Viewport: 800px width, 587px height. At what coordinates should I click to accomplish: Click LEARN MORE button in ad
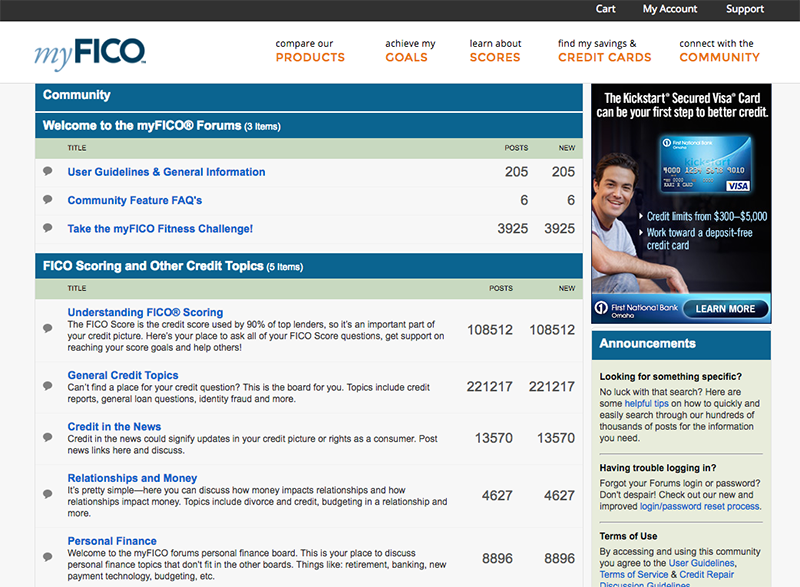point(725,309)
